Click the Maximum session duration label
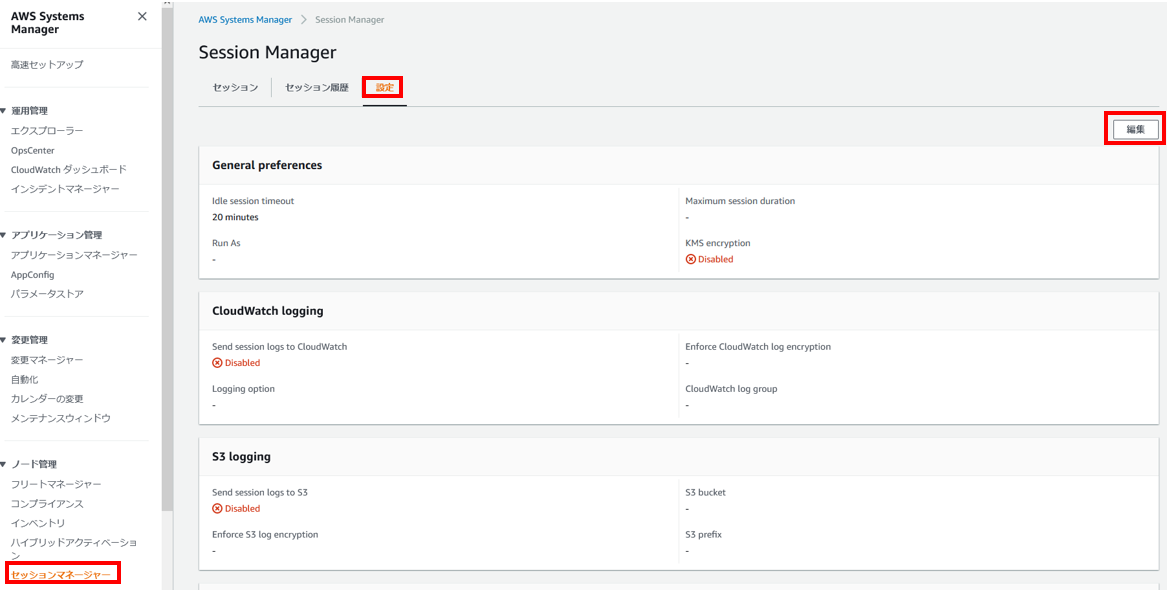This screenshot has width=1167, height=596. [740, 201]
